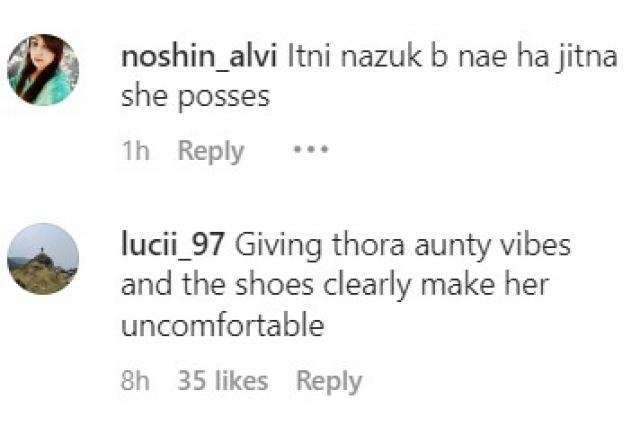The width and height of the screenshot is (640, 426).
Task: Click the 8h timestamp on lucii_97's comment
Action: point(135,381)
